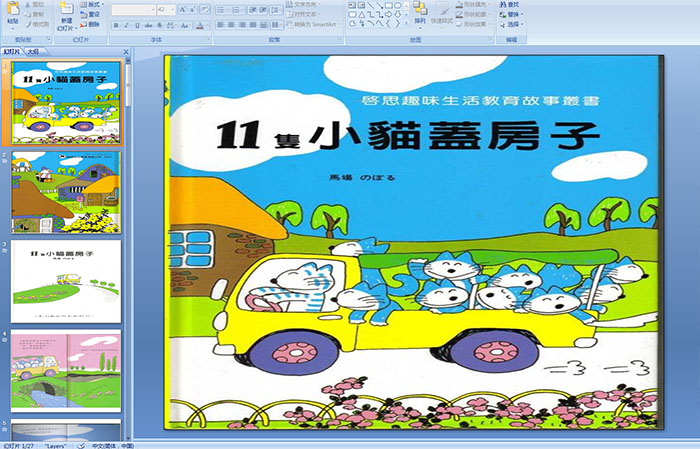Open Shape Outline (形状轮廓) color menu
The height and width of the screenshot is (449, 700).
pyautogui.click(x=474, y=14)
